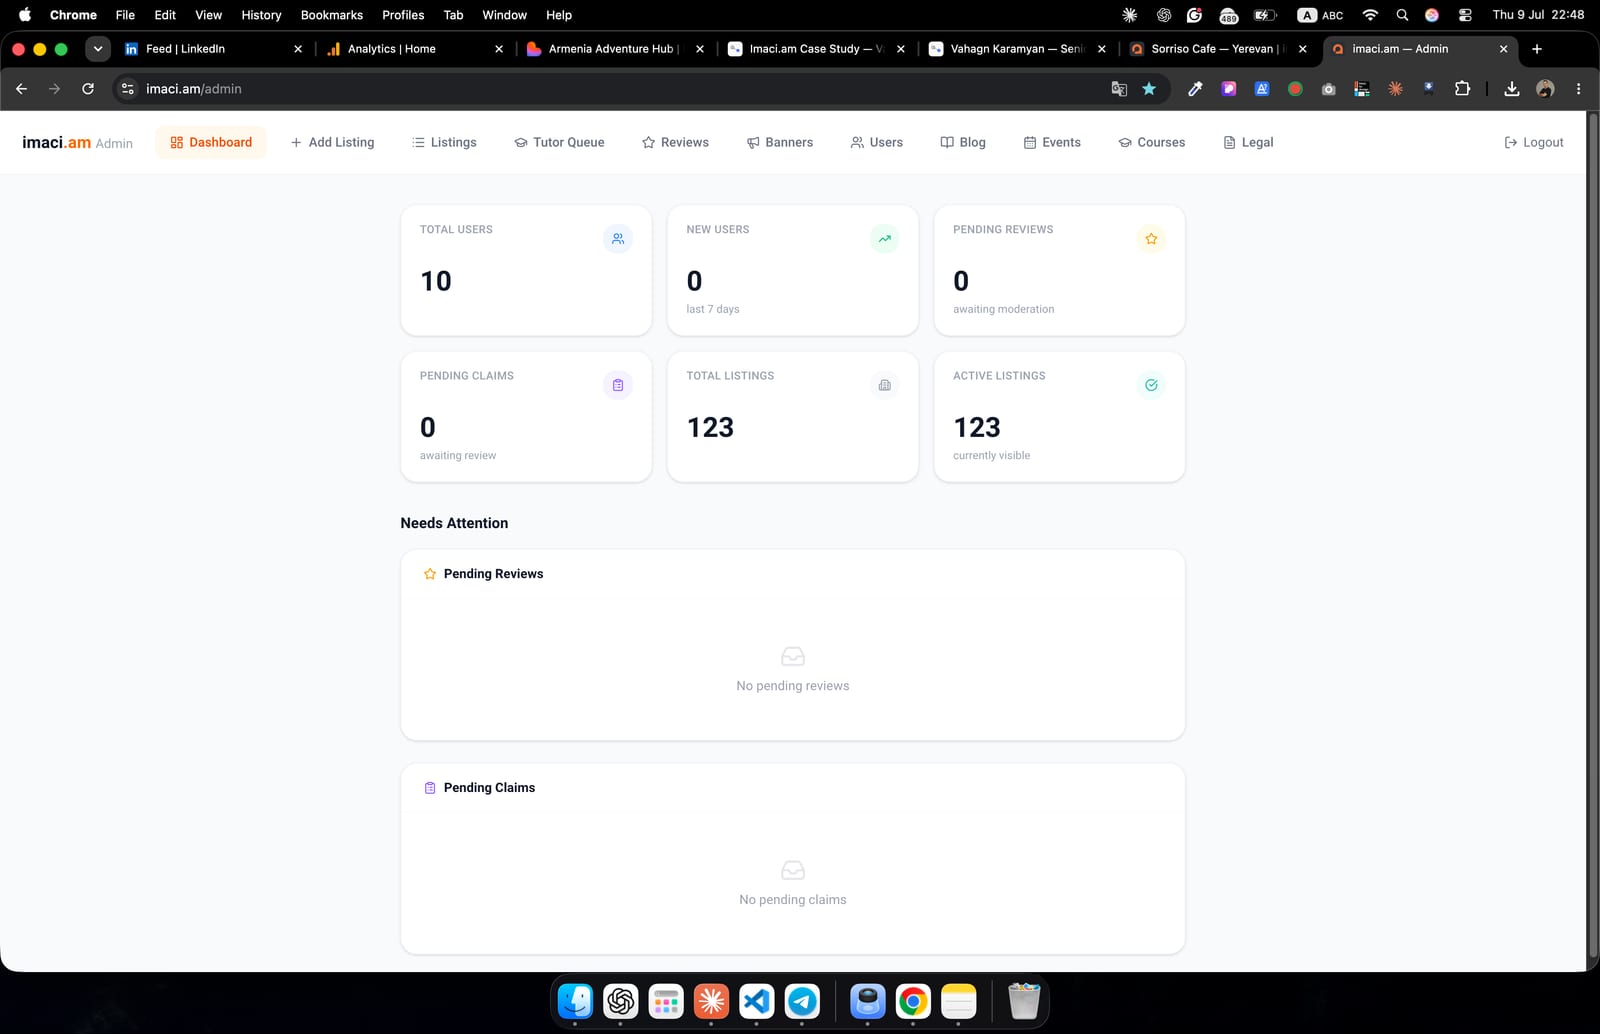Open the Chrome three-dot menu

(1579, 89)
